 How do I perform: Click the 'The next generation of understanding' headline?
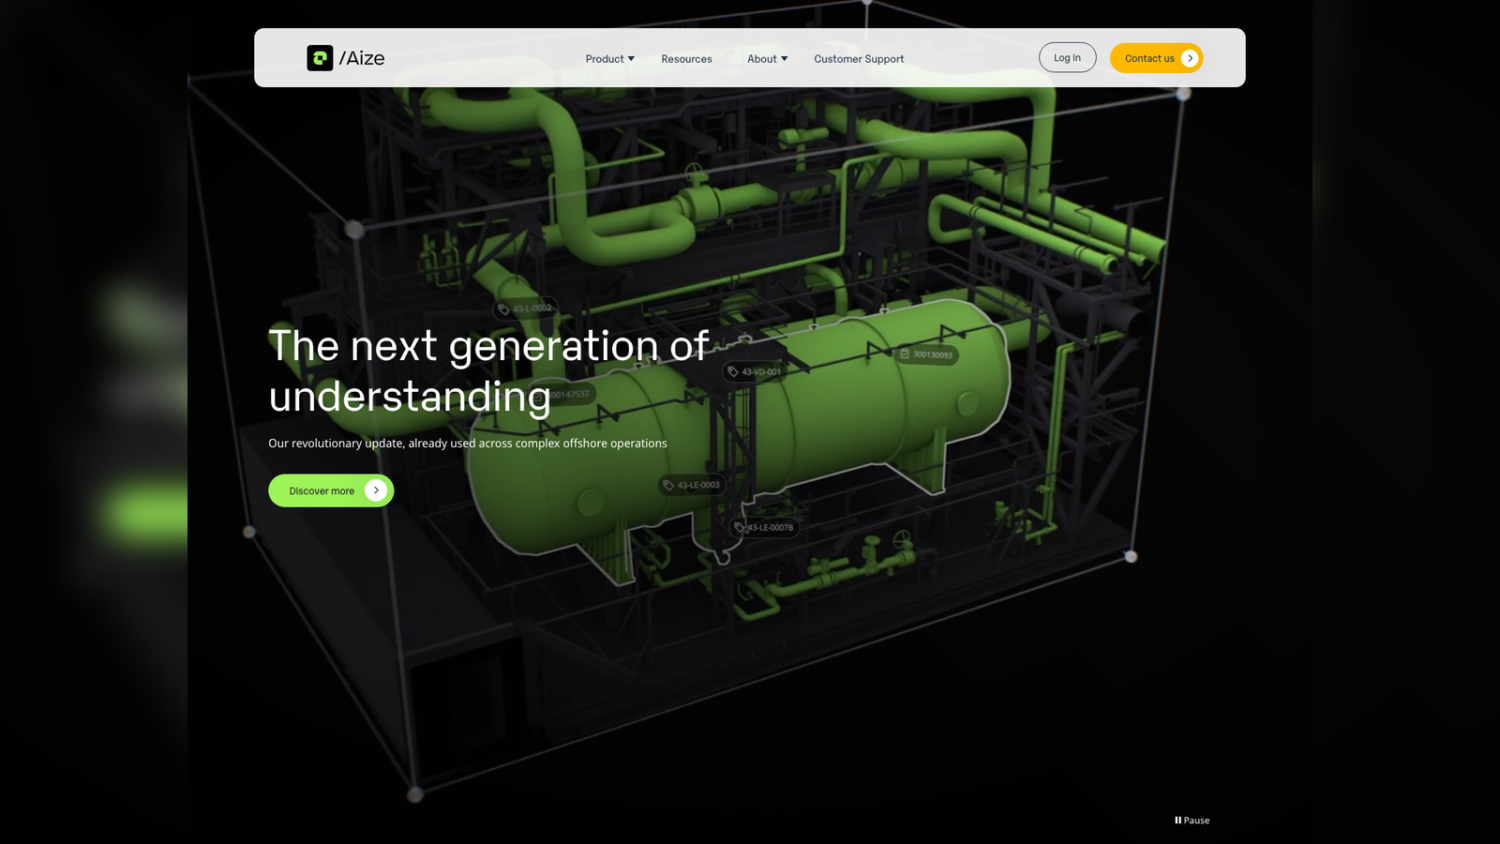489,371
